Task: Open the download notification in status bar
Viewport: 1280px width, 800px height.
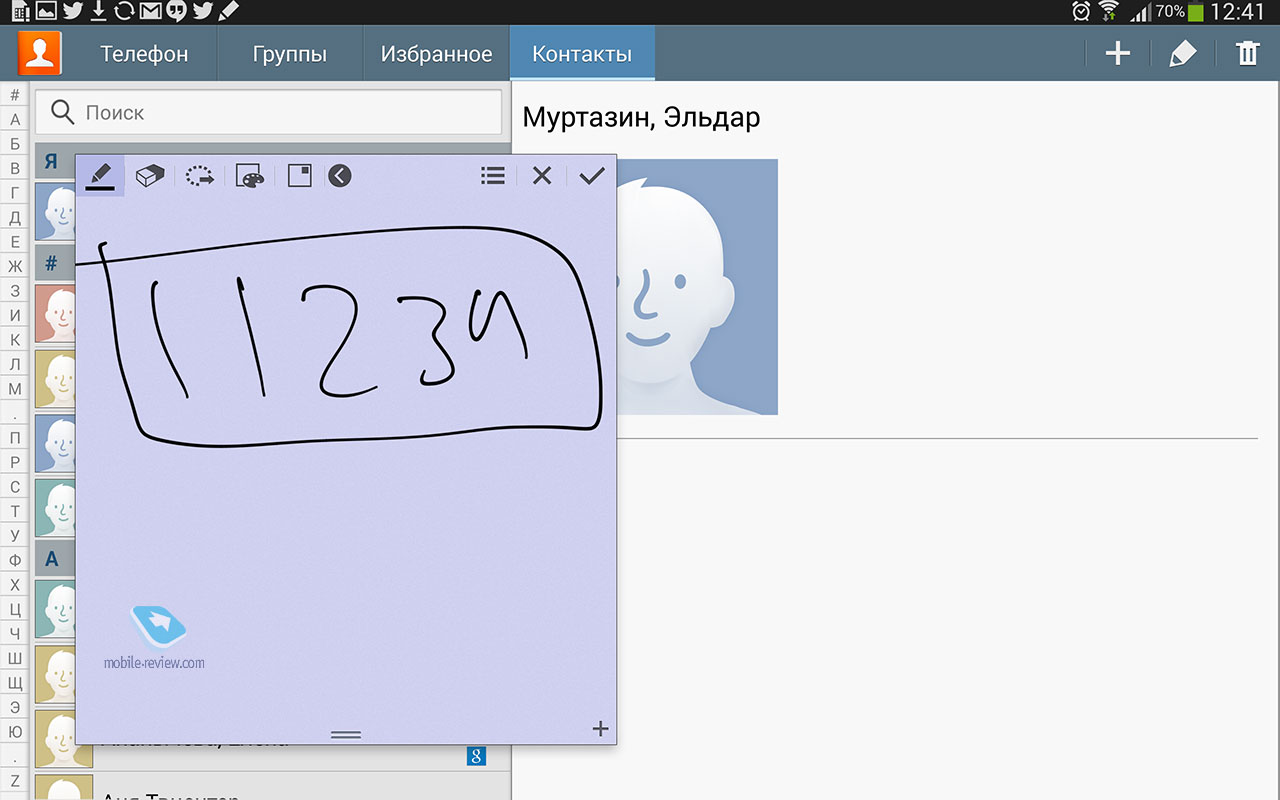Action: click(x=98, y=12)
